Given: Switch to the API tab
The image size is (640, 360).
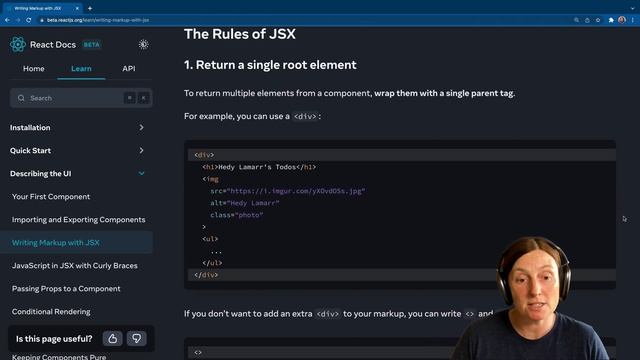Looking at the screenshot, I should (129, 69).
